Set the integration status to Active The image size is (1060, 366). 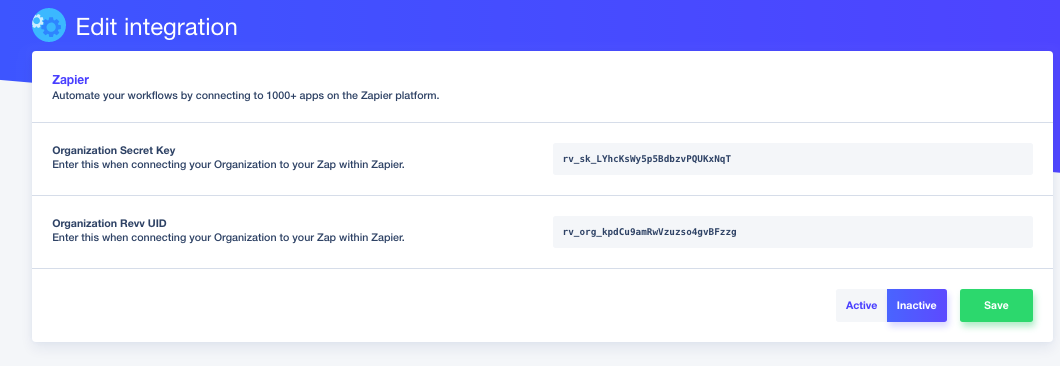click(x=861, y=306)
